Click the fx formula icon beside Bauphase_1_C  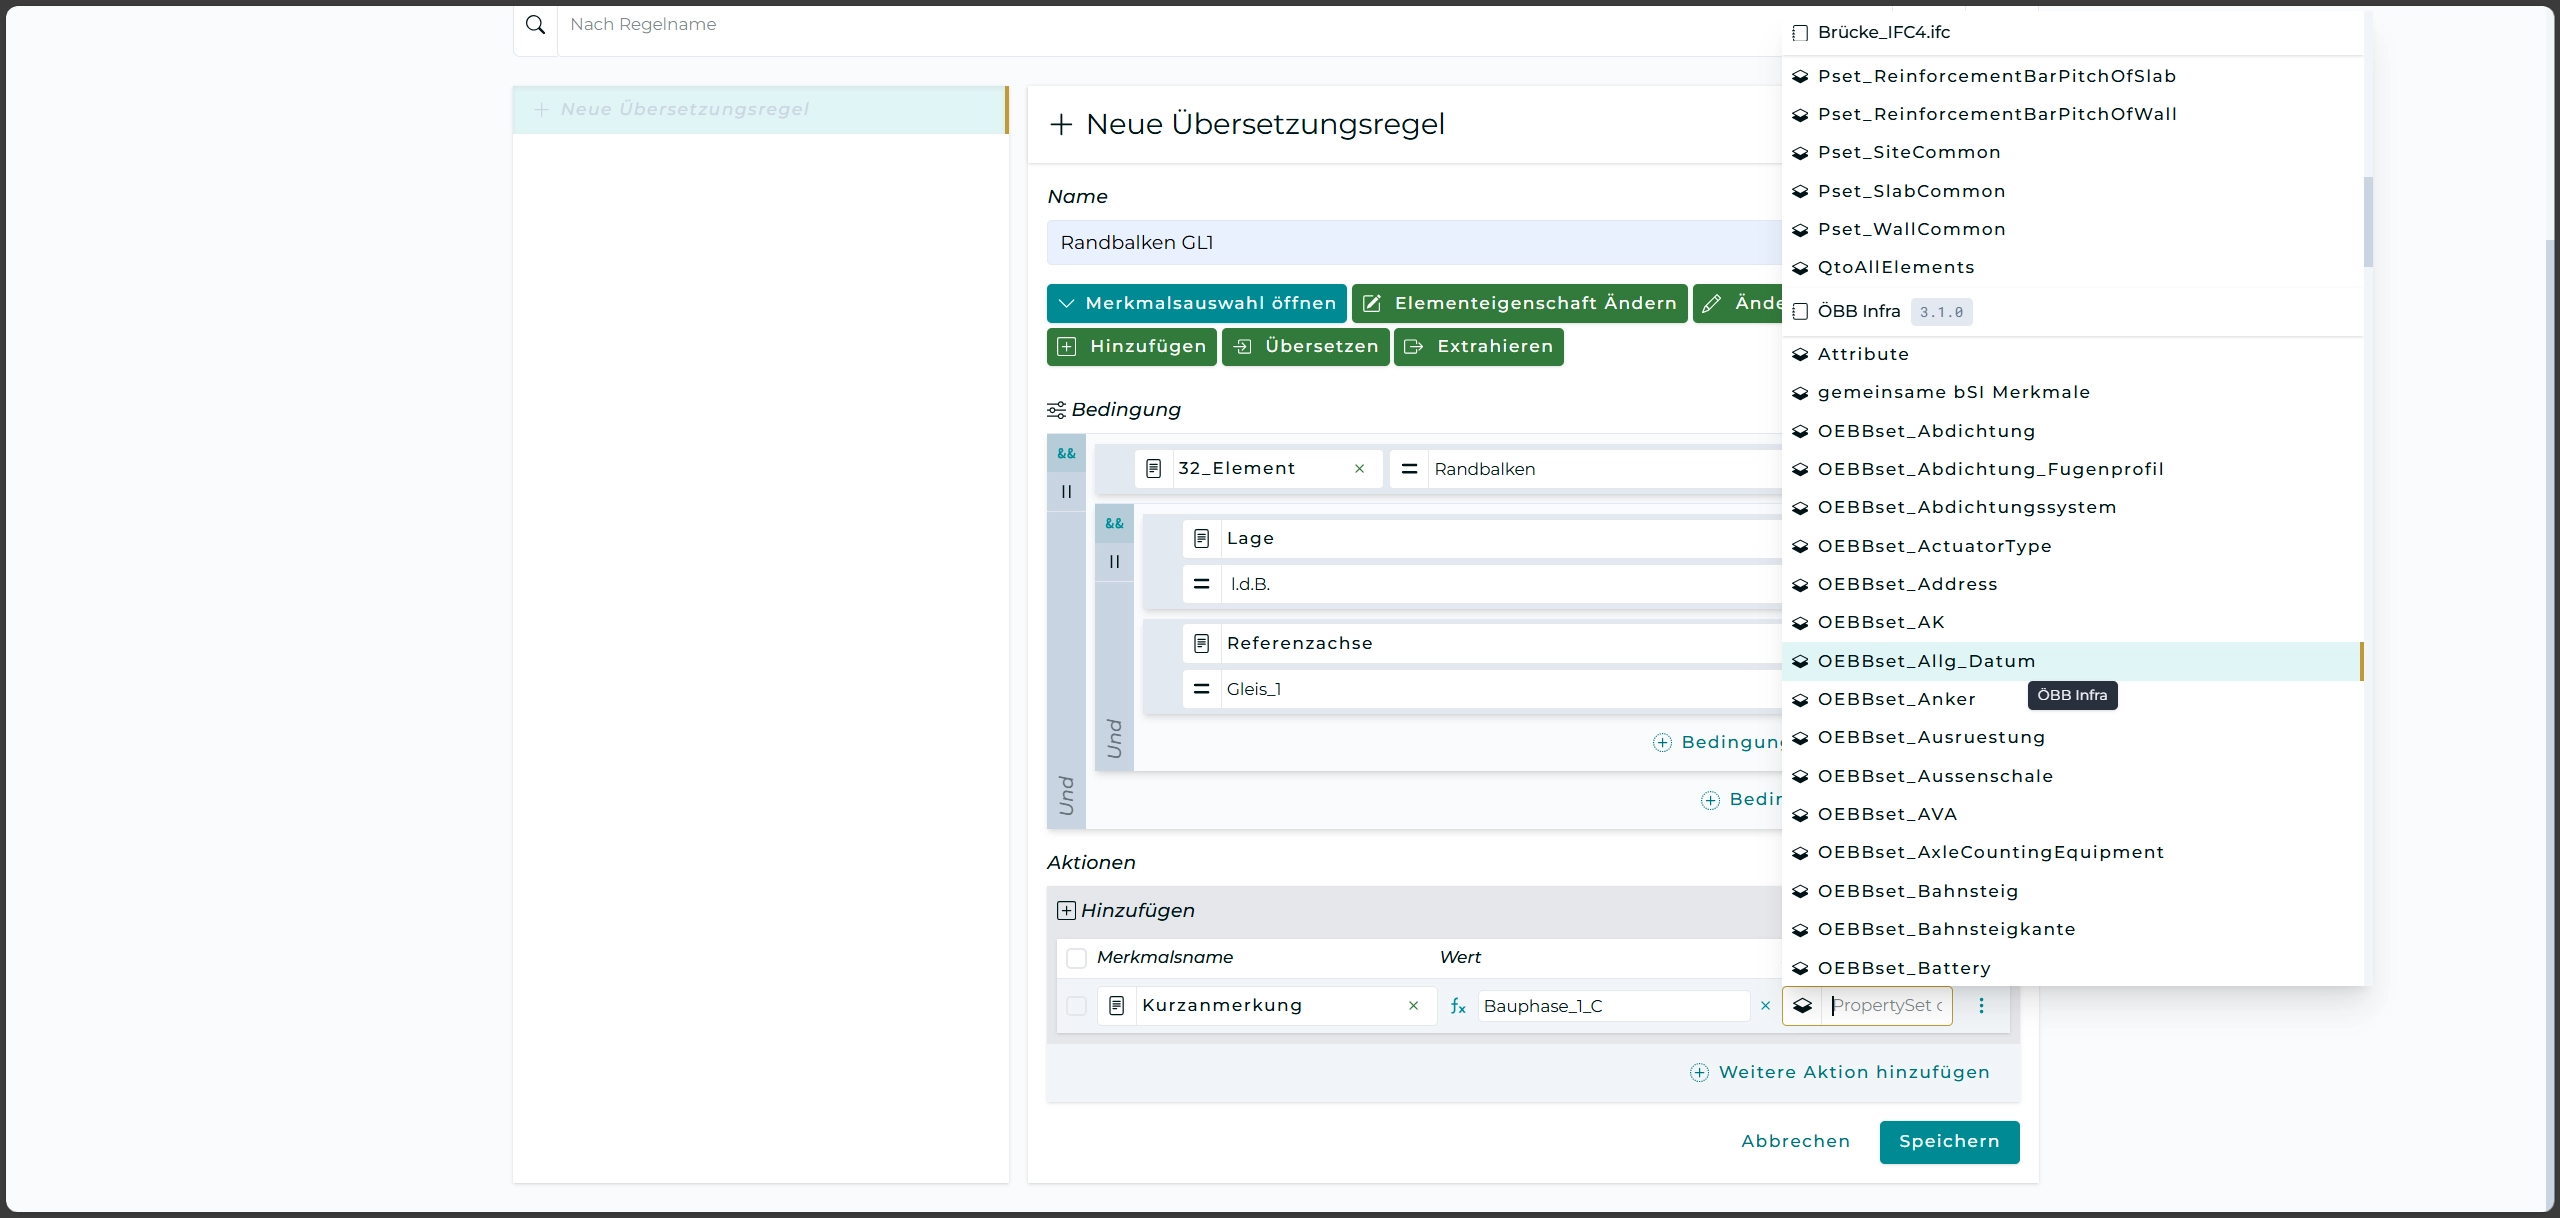(x=1458, y=1006)
